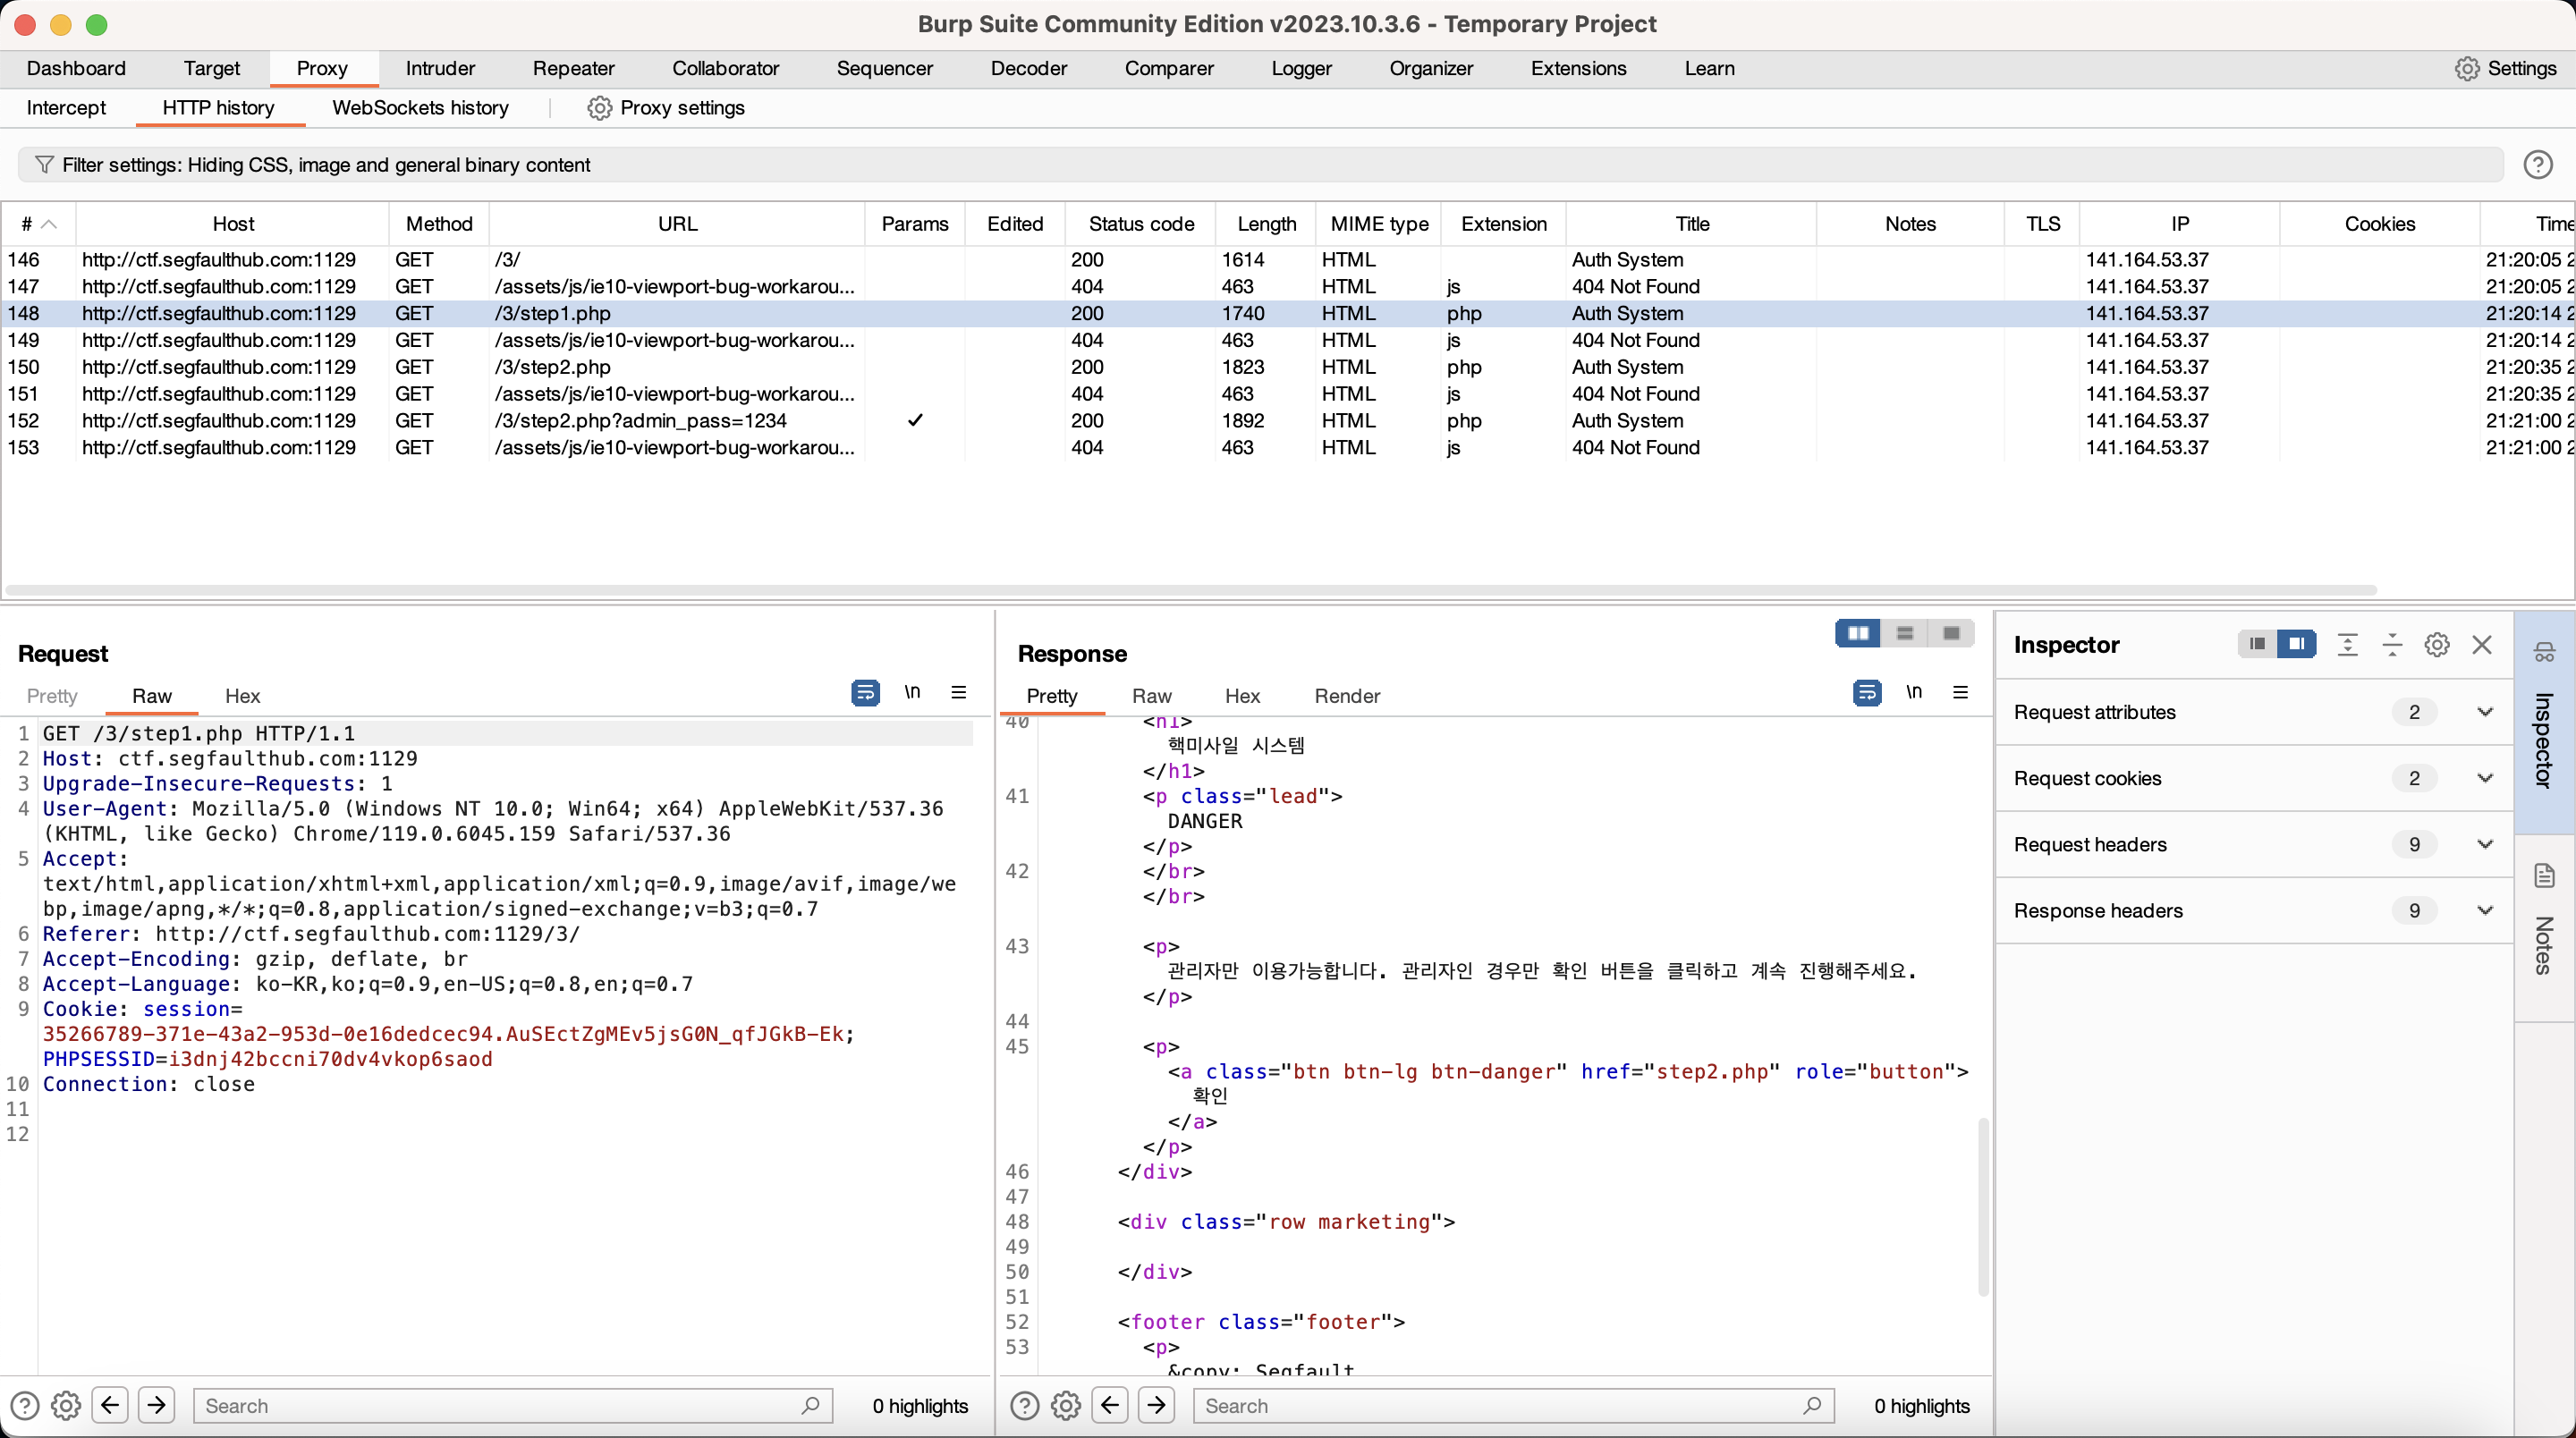2576x1438 pixels.
Task: Expand all Inspector sections icon
Action: tap(2347, 645)
